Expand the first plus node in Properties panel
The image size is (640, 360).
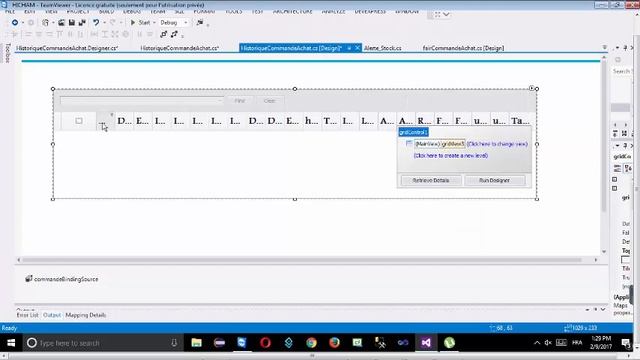615,180
